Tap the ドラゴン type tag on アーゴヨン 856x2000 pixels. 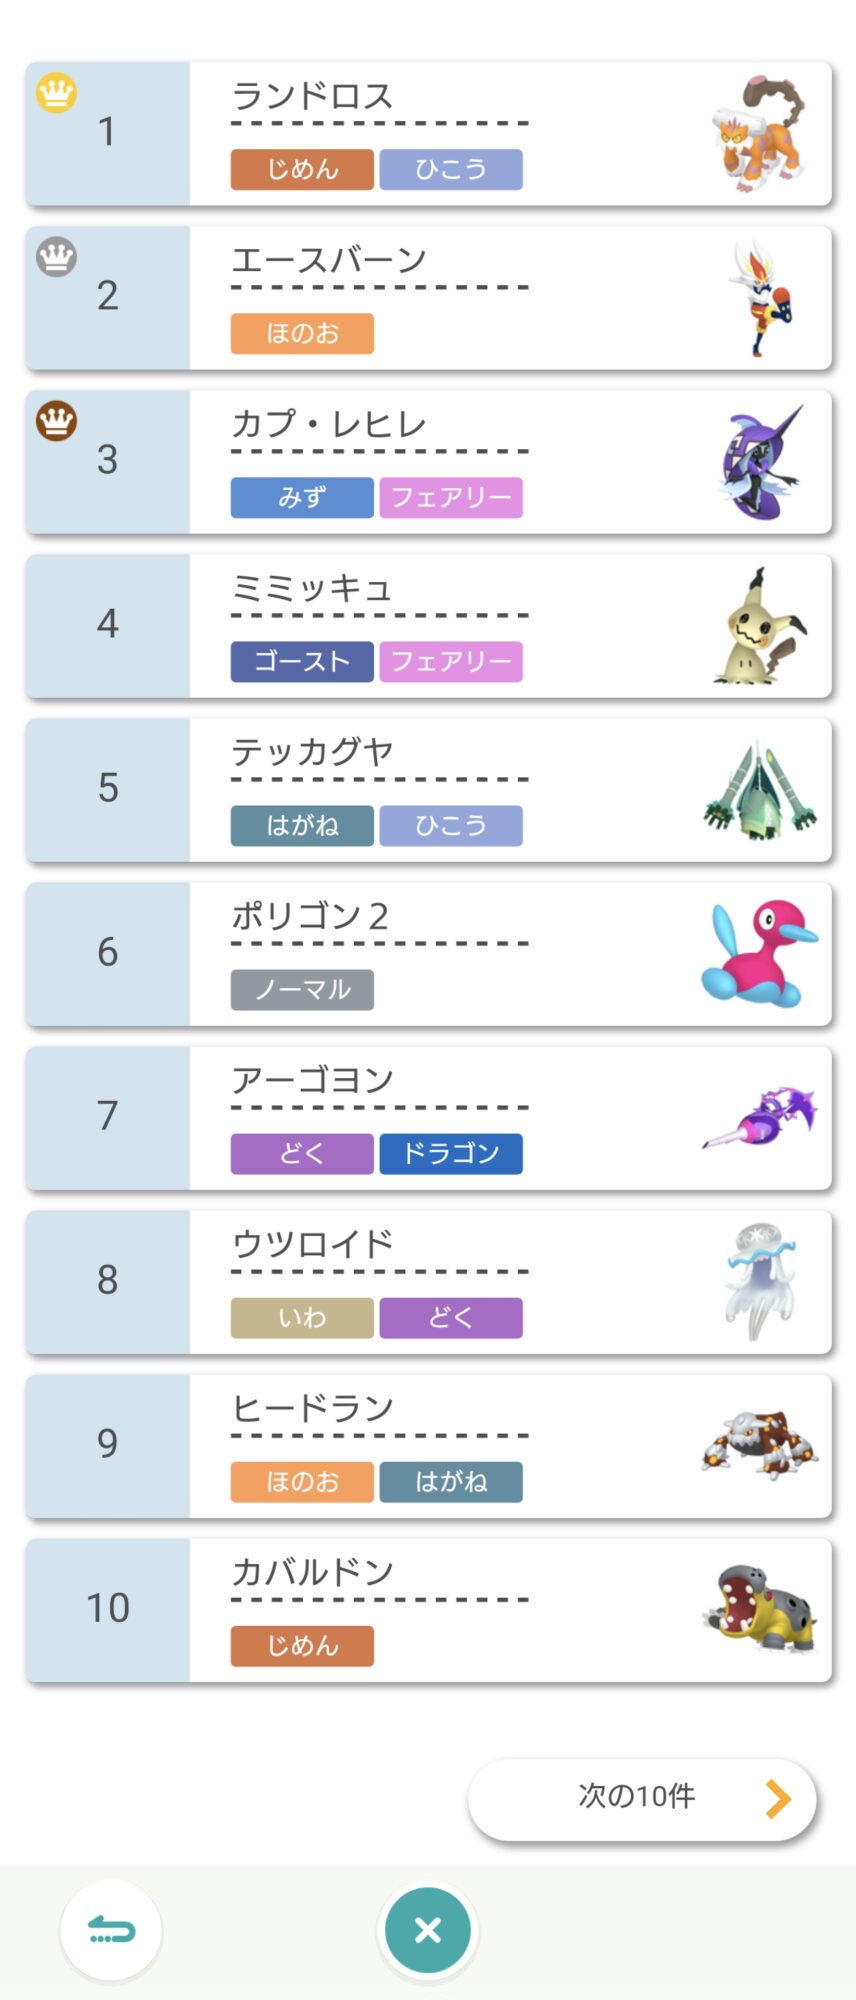point(451,1153)
